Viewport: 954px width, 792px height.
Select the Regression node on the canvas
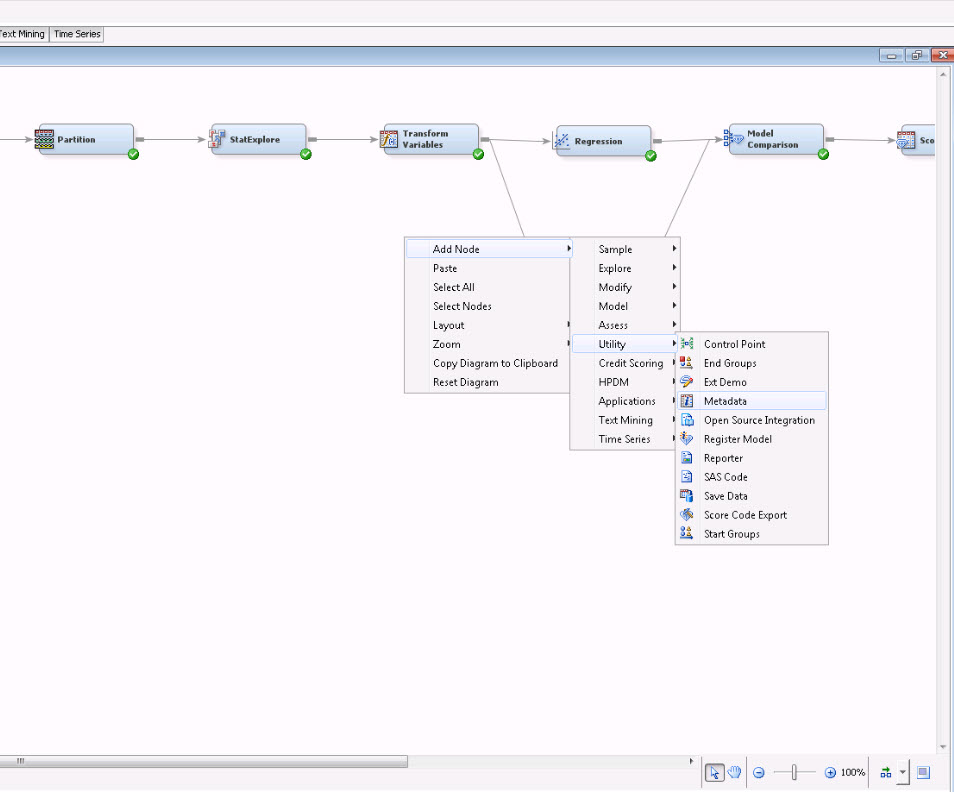pyautogui.click(x=602, y=142)
